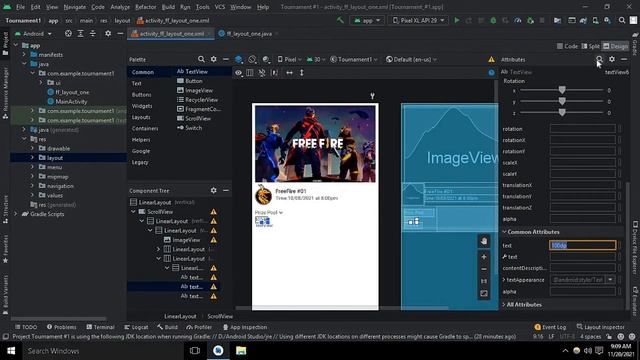This screenshot has height=360, width=640.
Task: Click the column layout icon in design toolbar
Action: [x=250, y=73]
